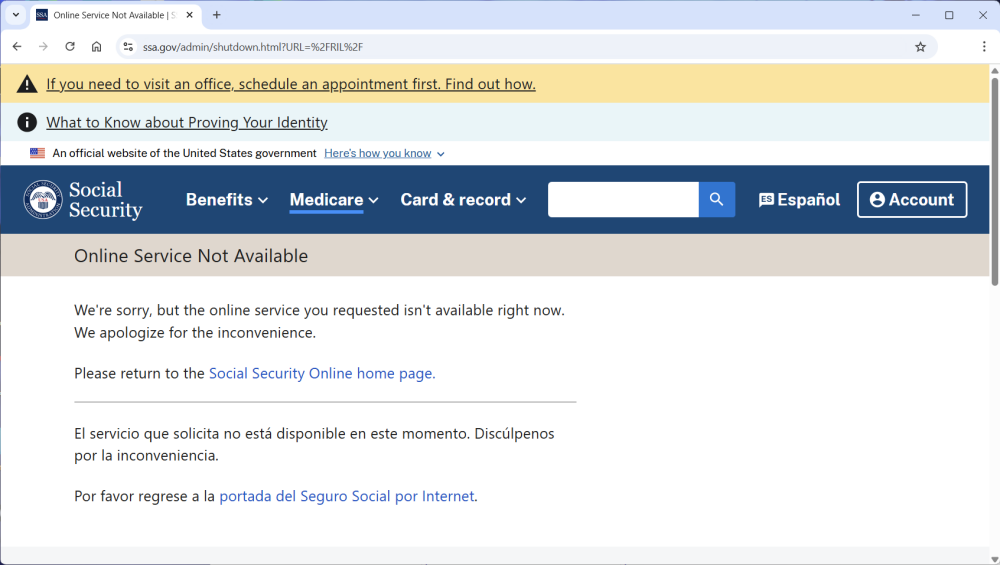
Task: Click the Online Service Not Available heading
Action: tap(191, 256)
